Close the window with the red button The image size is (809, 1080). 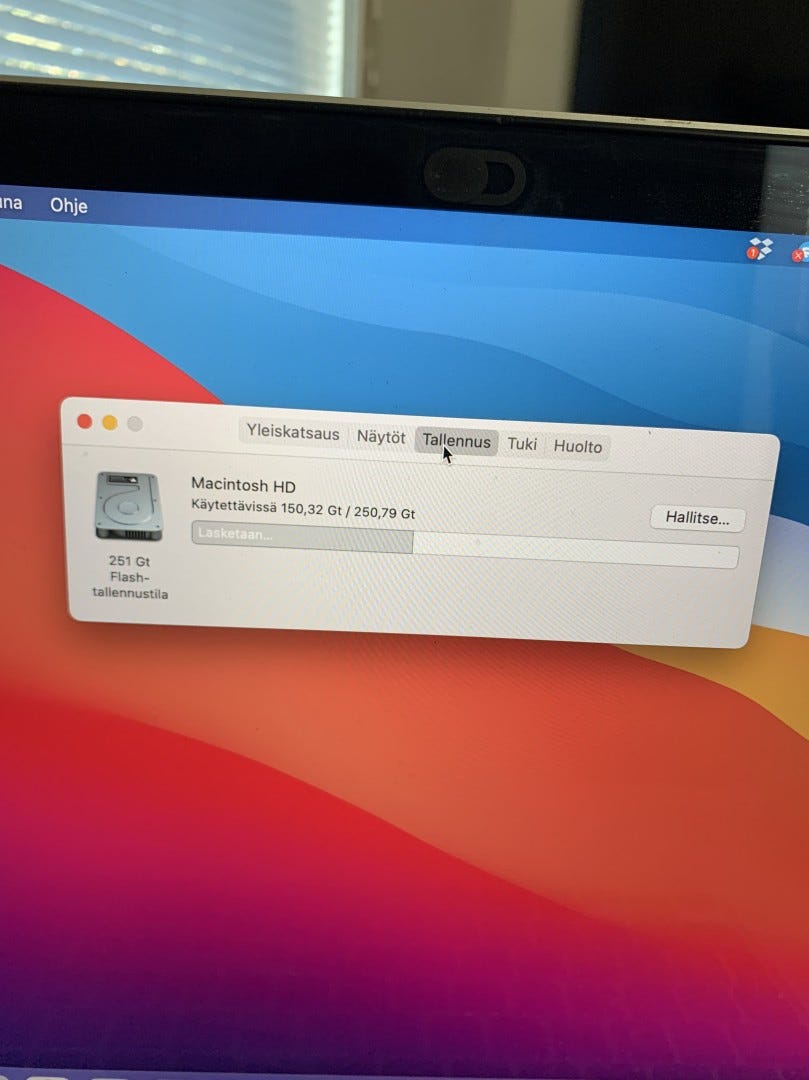coord(85,422)
